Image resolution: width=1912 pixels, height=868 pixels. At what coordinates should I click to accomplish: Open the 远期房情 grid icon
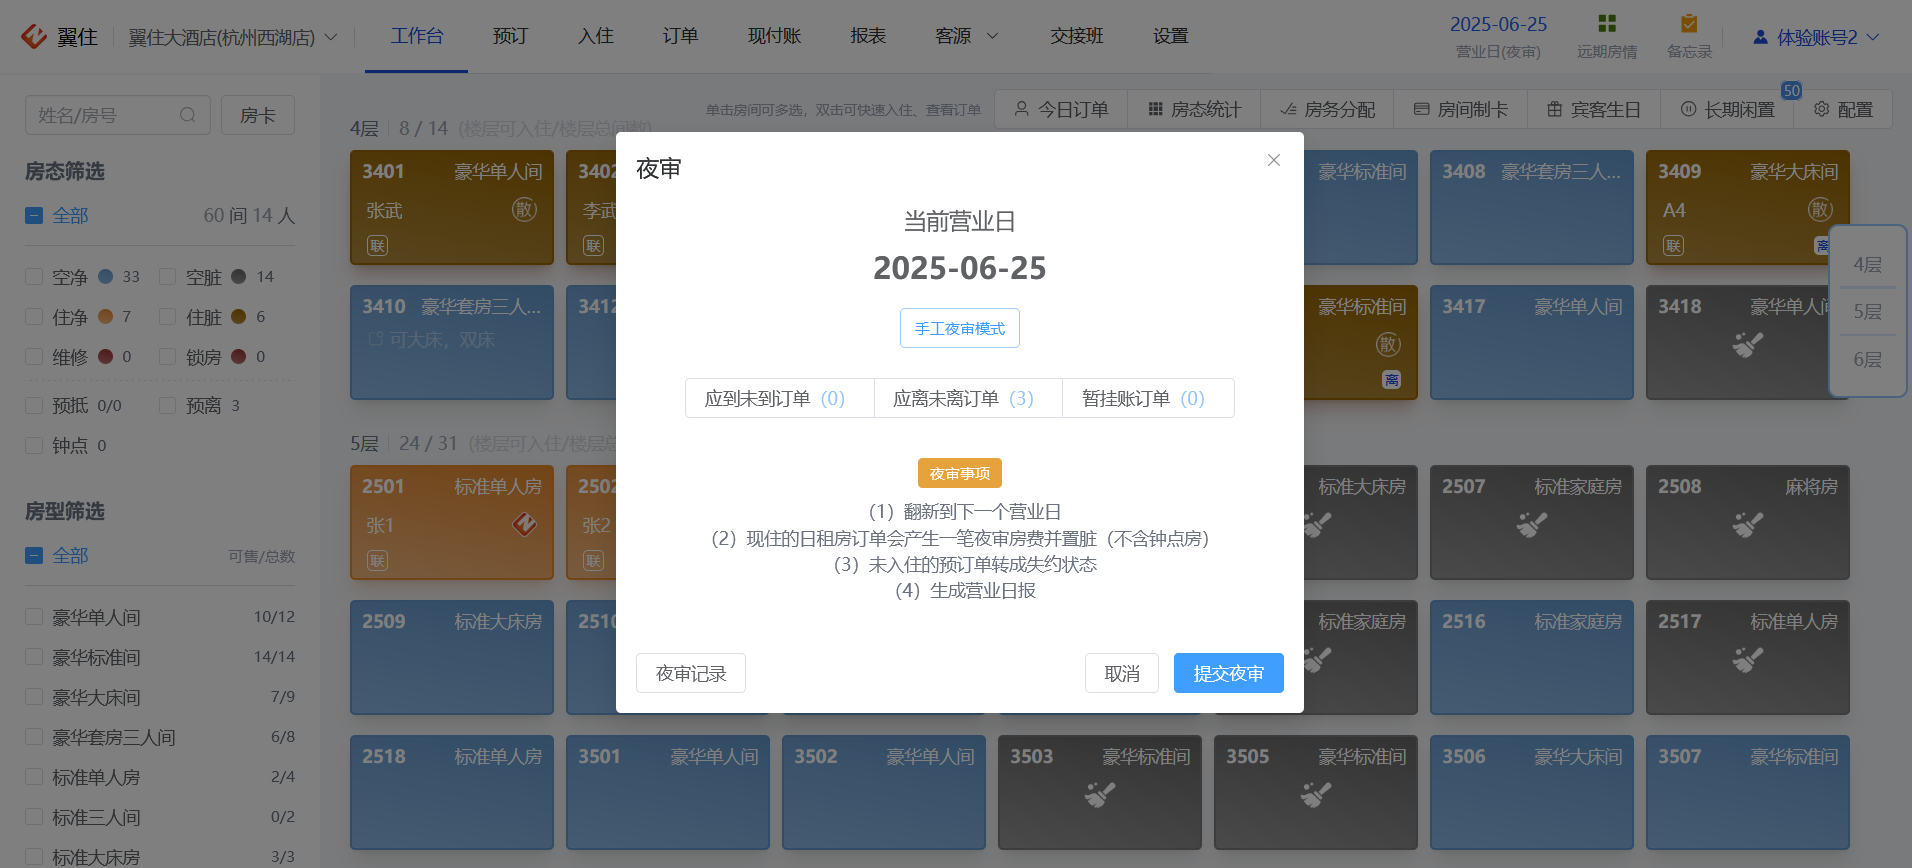[1607, 24]
